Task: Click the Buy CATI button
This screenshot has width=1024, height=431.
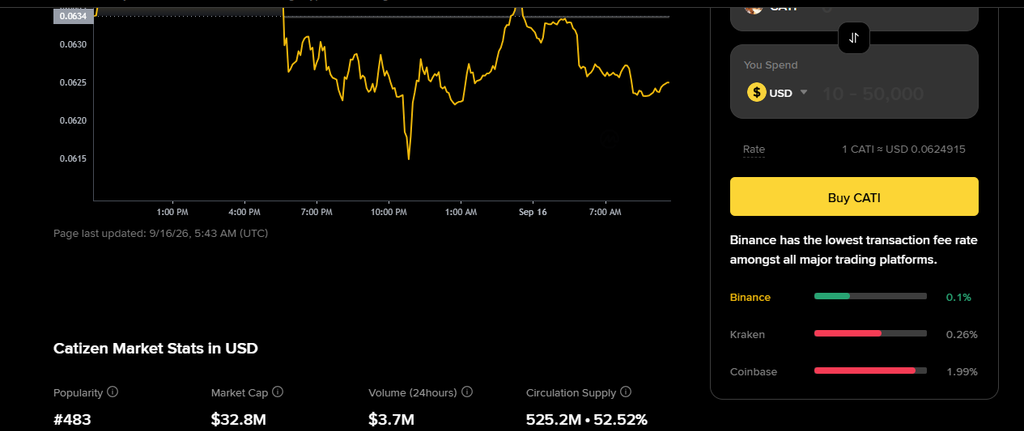Action: point(854,197)
